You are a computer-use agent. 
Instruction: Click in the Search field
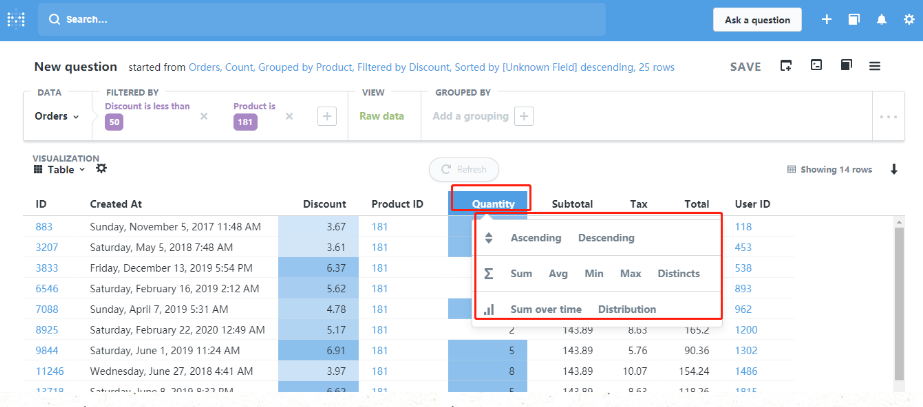coord(320,19)
